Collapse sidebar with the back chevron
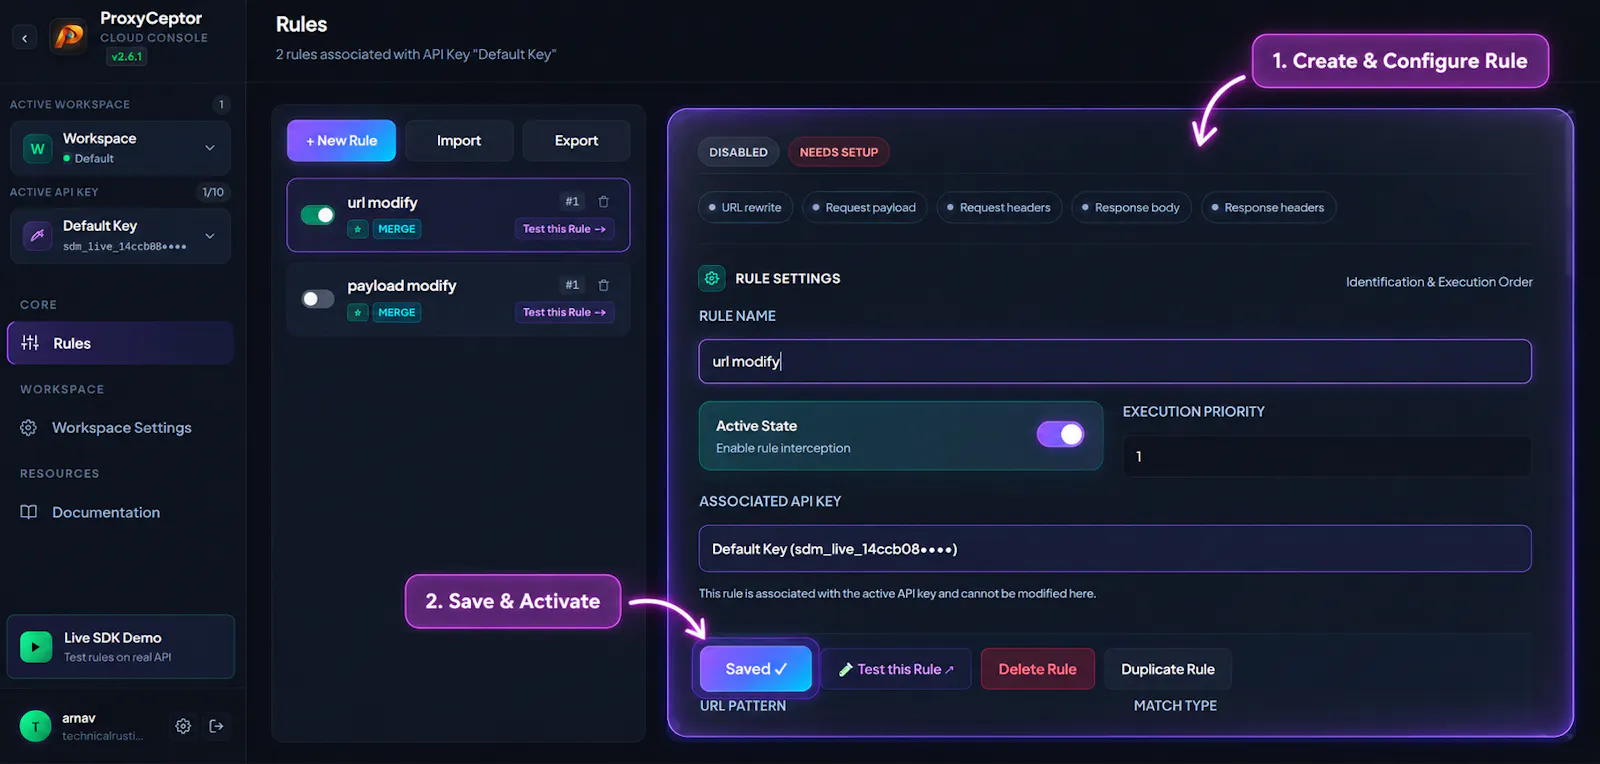1600x764 pixels. pyautogui.click(x=25, y=38)
